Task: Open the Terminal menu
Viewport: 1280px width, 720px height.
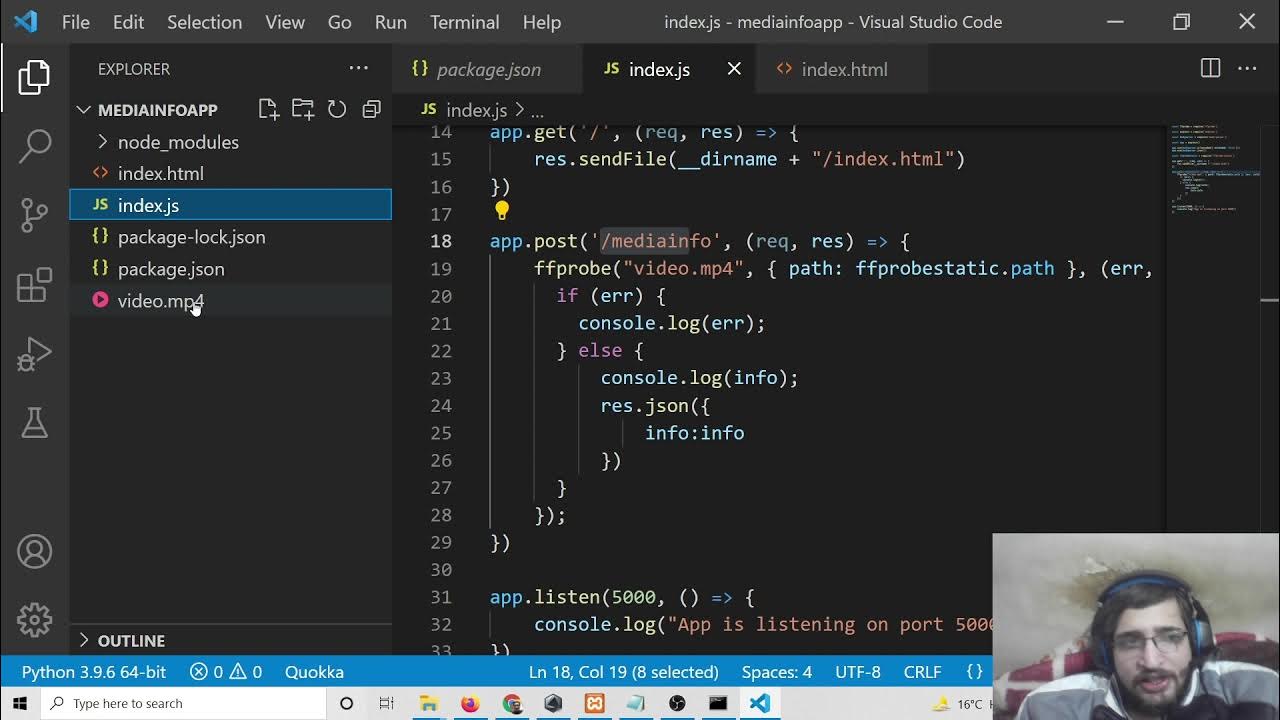Action: point(464,22)
